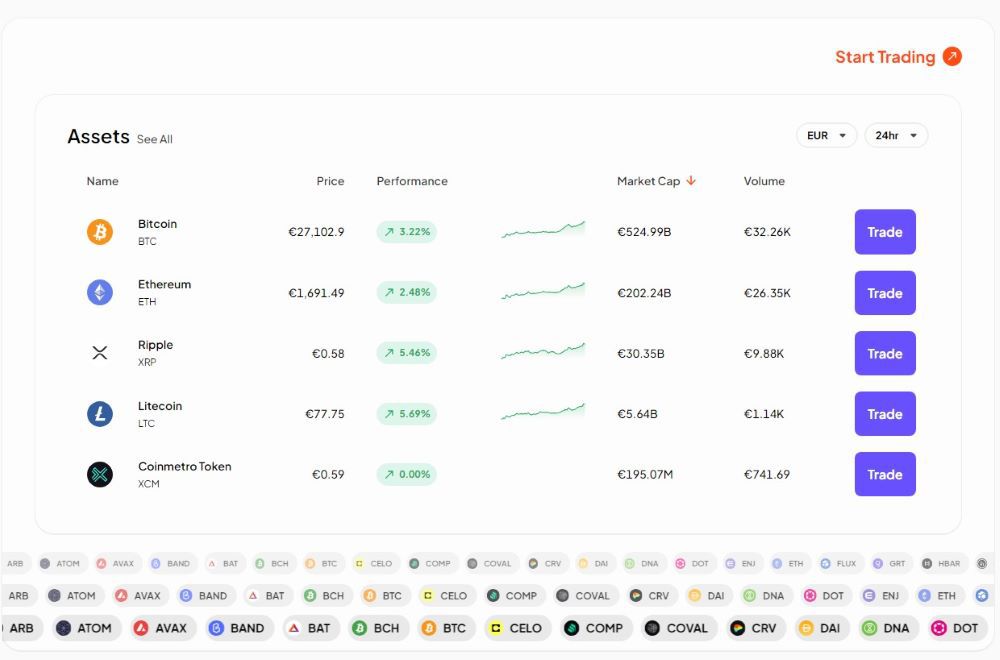Sort assets by the Market Cap header
The height and width of the screenshot is (660, 1000).
click(x=649, y=181)
